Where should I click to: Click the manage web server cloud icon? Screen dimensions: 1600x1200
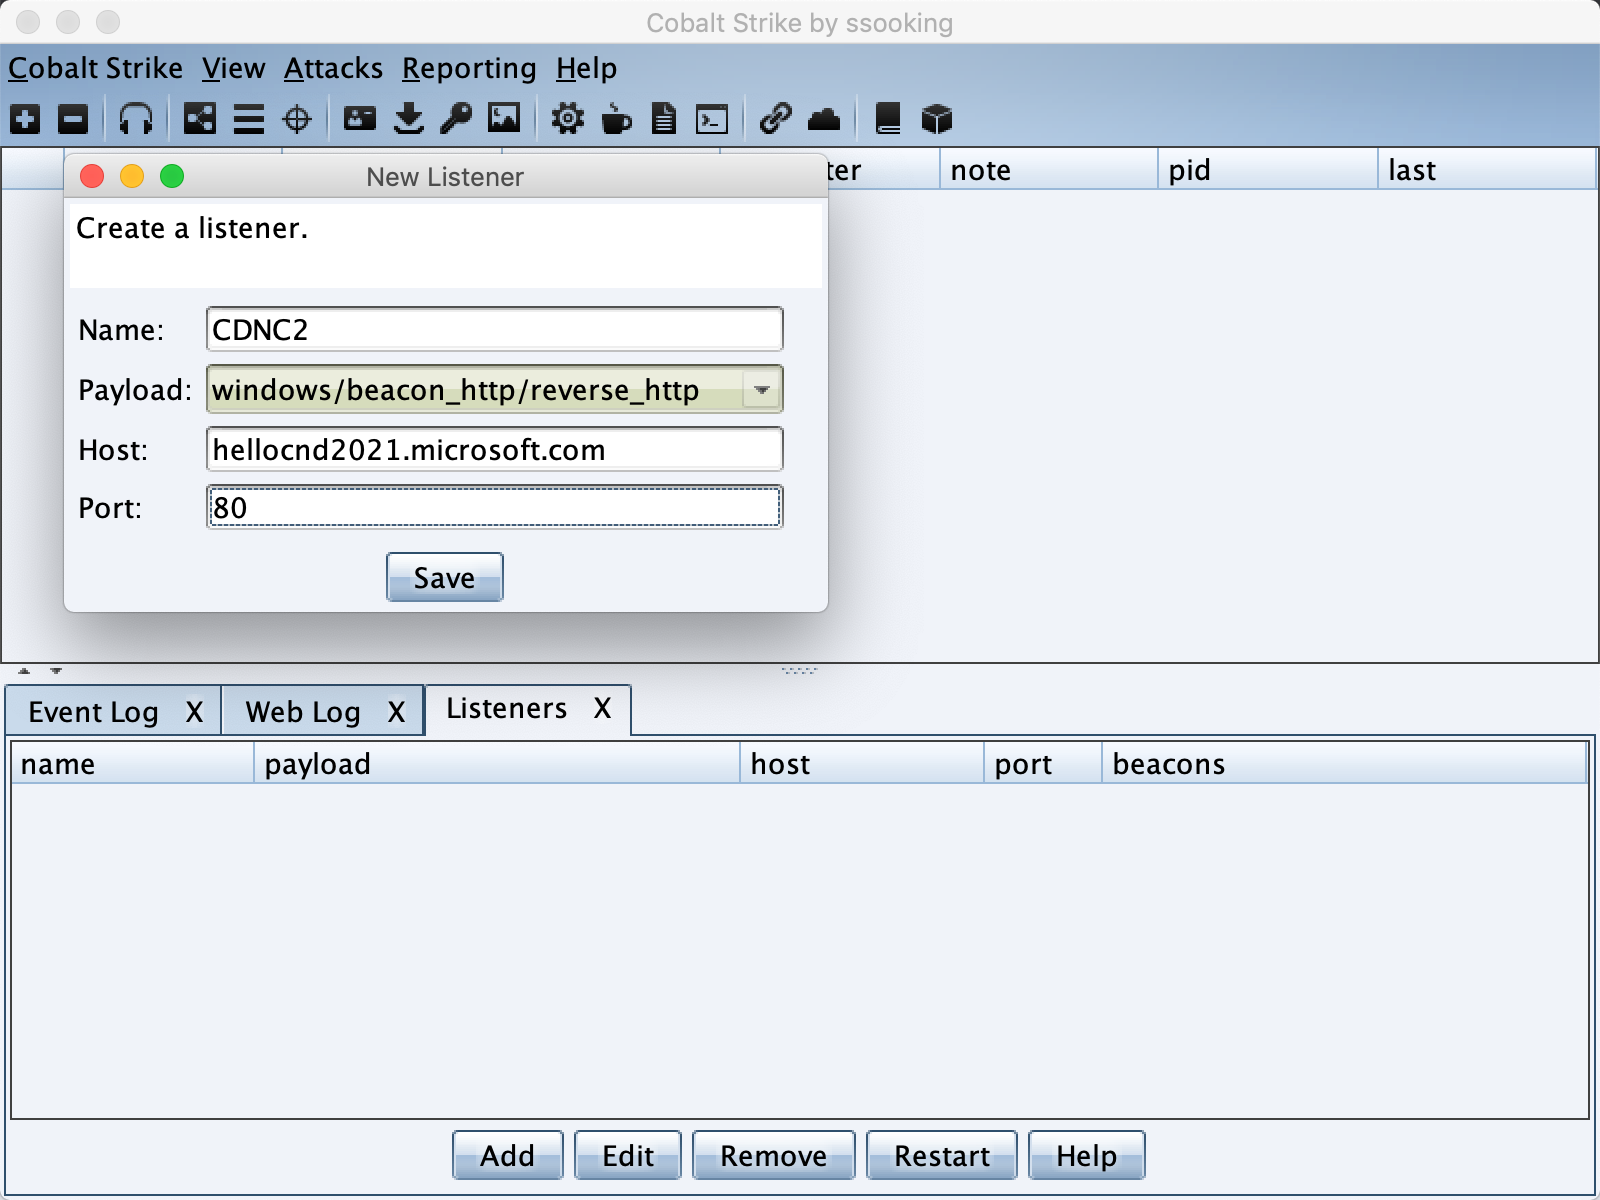(824, 119)
